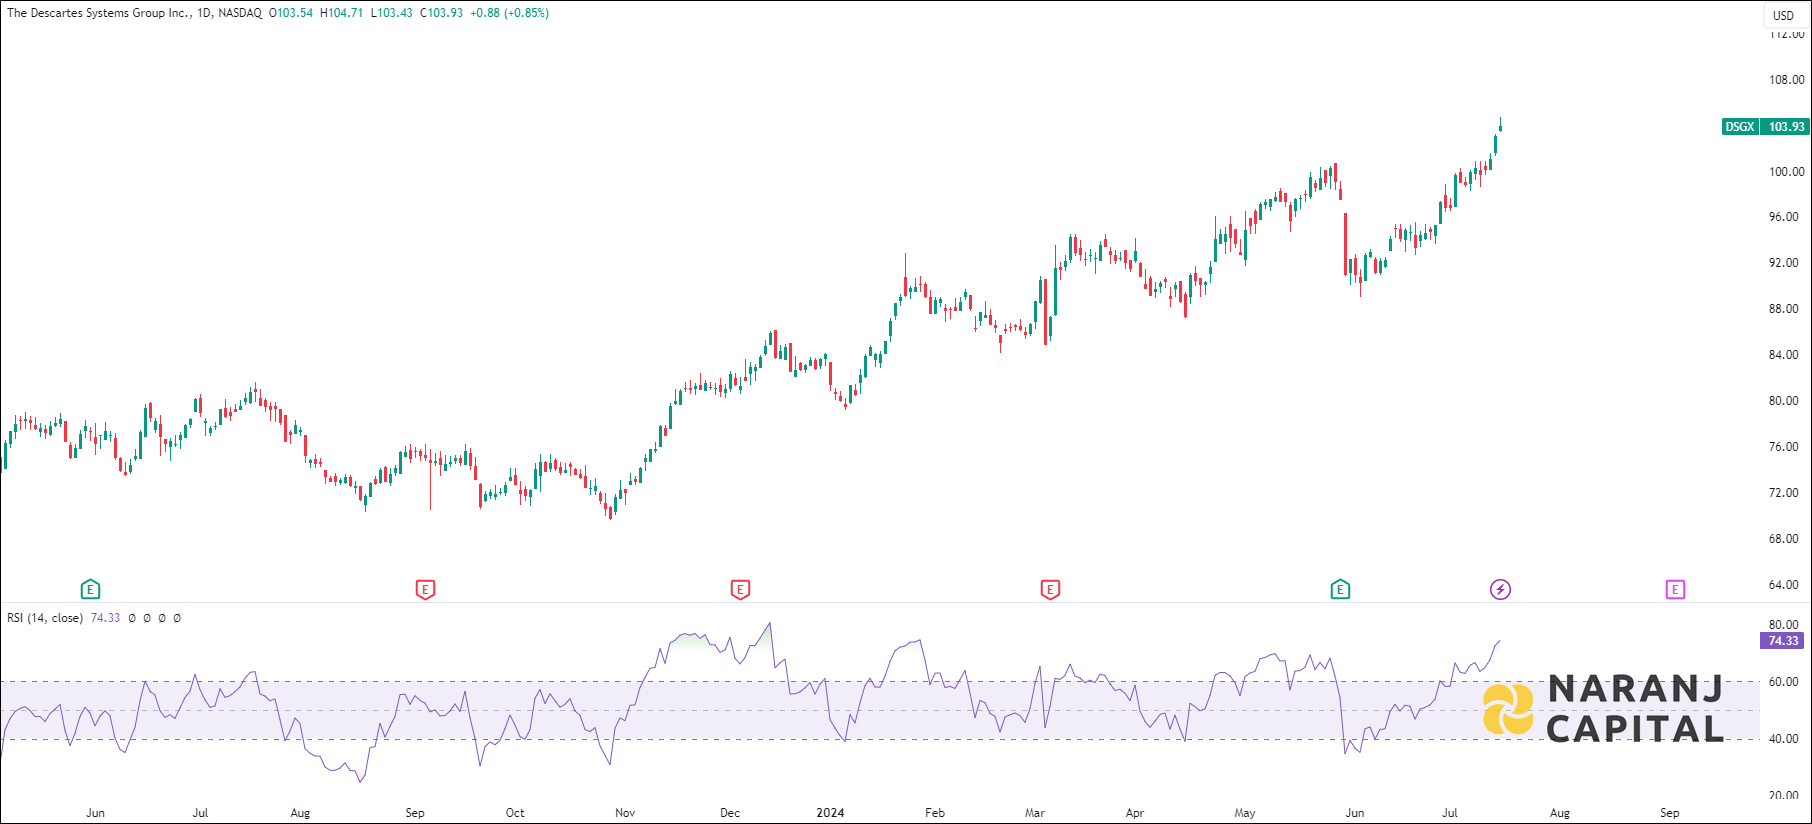Click the Nov label on time axis
Viewport: 1812px width, 824px height.
point(625,813)
